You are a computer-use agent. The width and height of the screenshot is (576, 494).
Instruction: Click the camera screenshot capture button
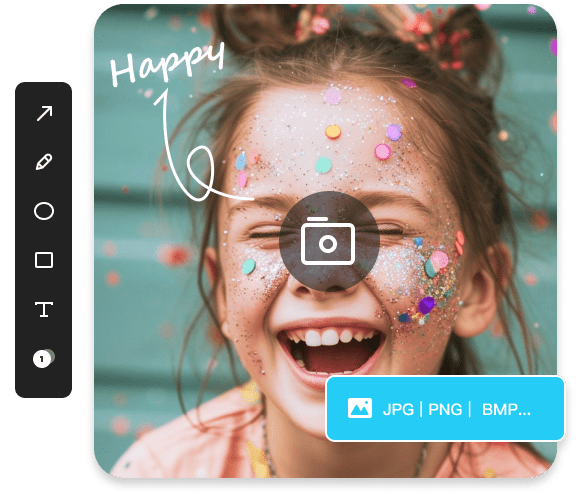point(329,241)
